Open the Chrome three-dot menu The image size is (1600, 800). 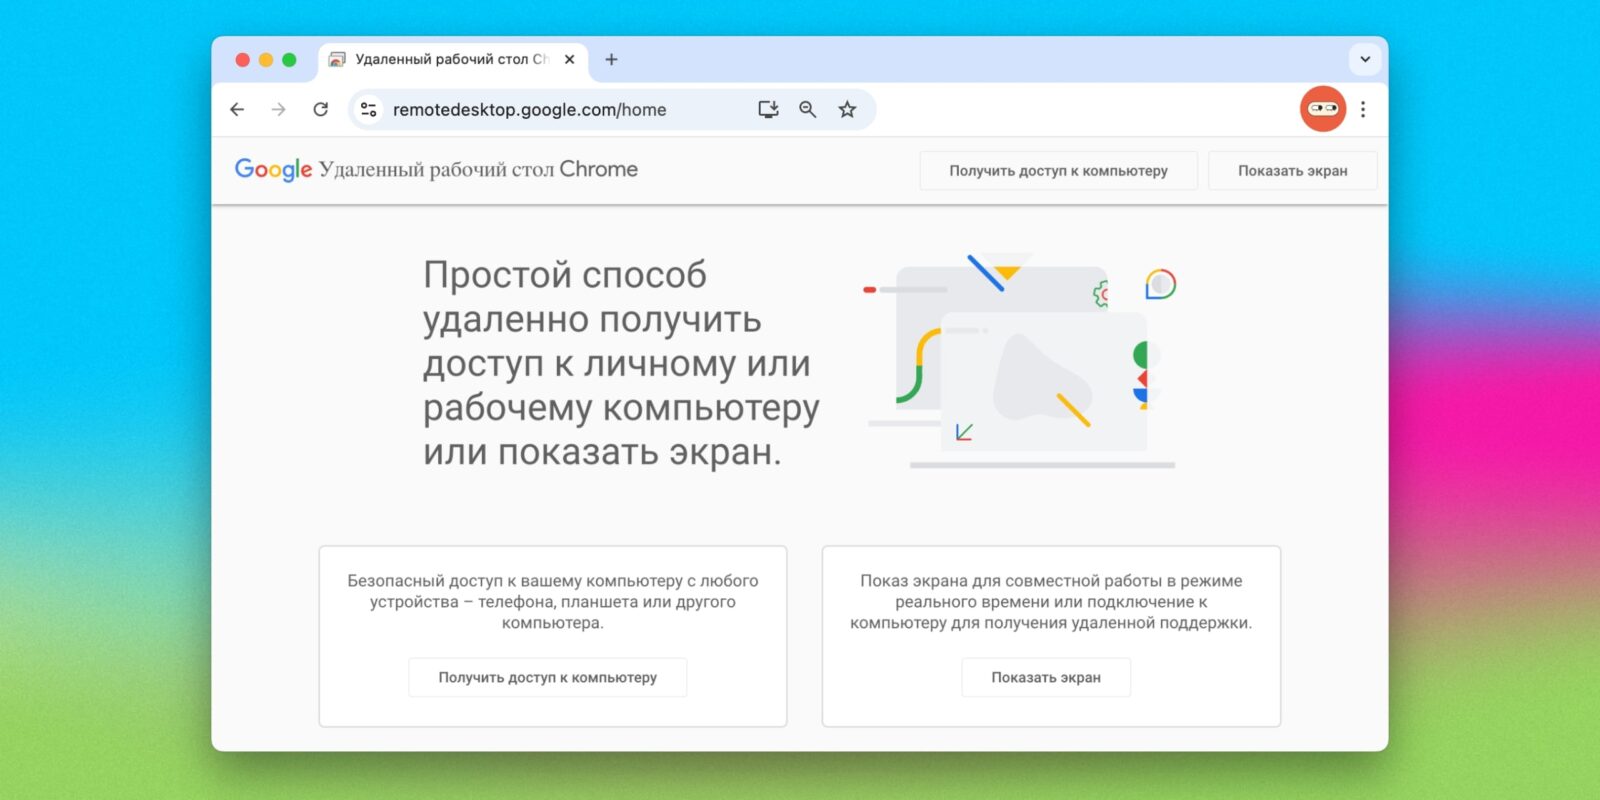point(1363,110)
